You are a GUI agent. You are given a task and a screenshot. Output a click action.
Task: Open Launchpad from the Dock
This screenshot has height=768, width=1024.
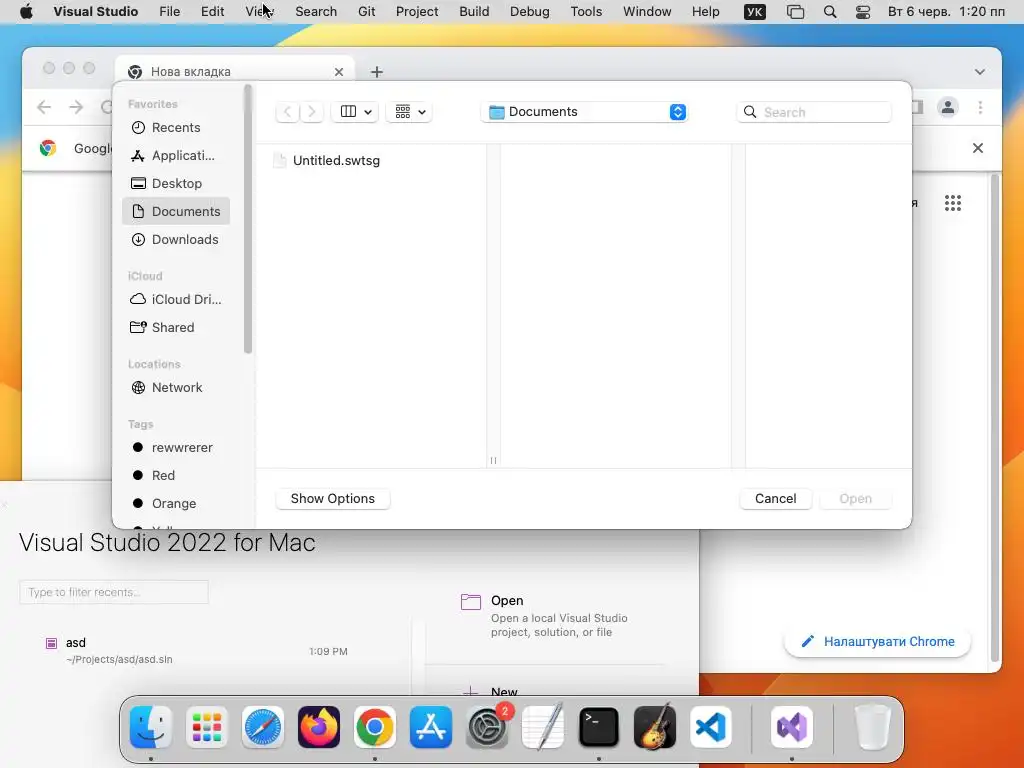pyautogui.click(x=207, y=727)
